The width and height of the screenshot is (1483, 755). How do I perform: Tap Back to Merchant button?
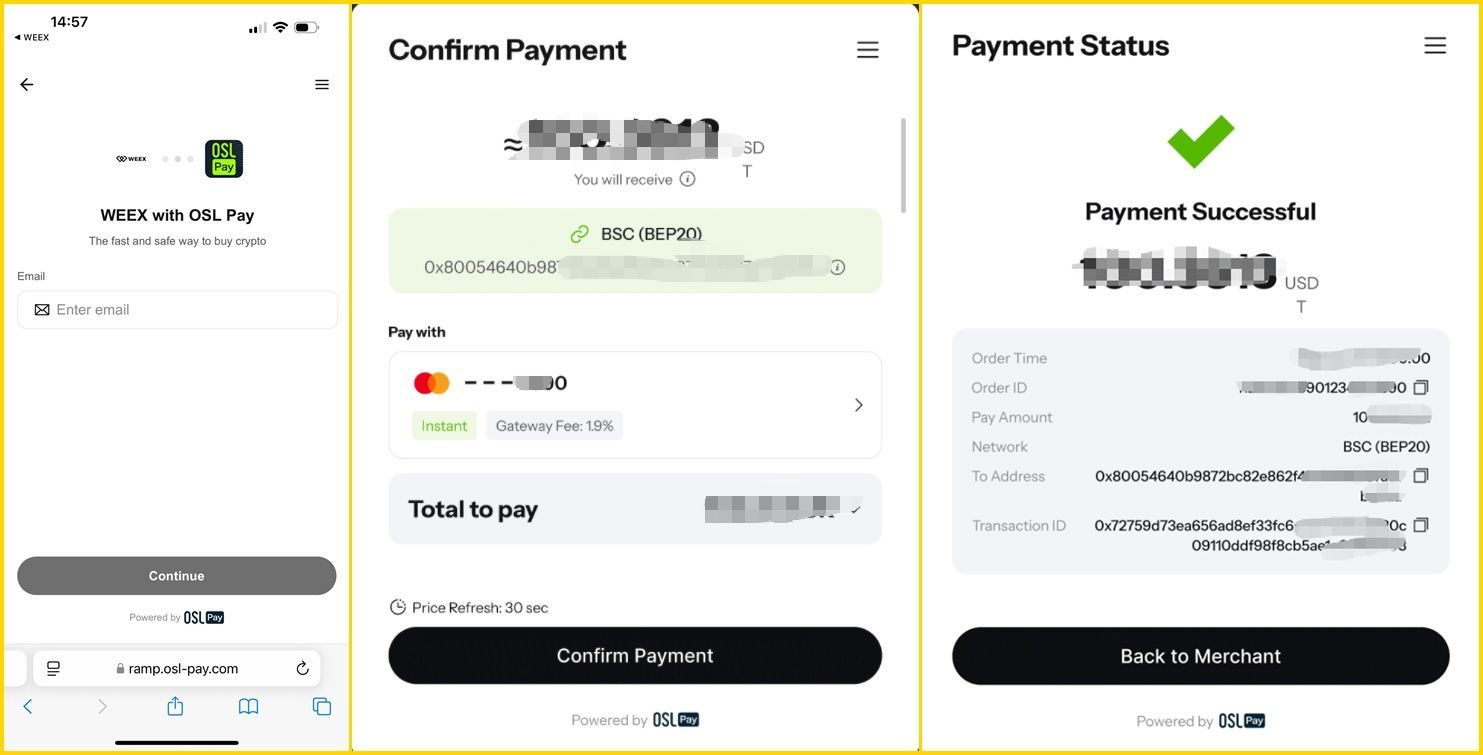coord(1200,656)
